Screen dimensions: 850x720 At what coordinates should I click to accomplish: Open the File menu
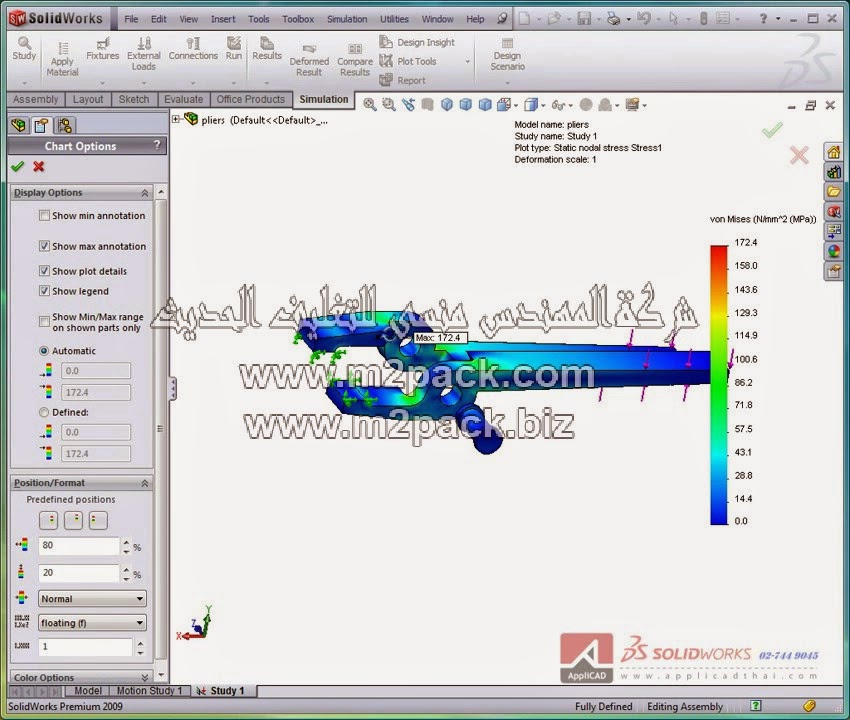[131, 19]
